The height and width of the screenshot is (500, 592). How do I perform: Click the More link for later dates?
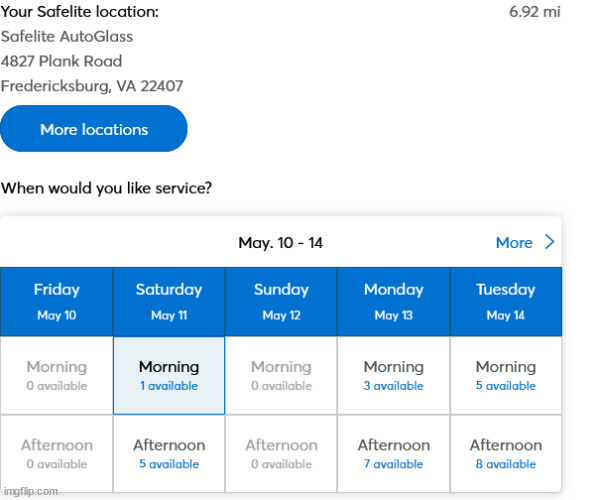514,242
